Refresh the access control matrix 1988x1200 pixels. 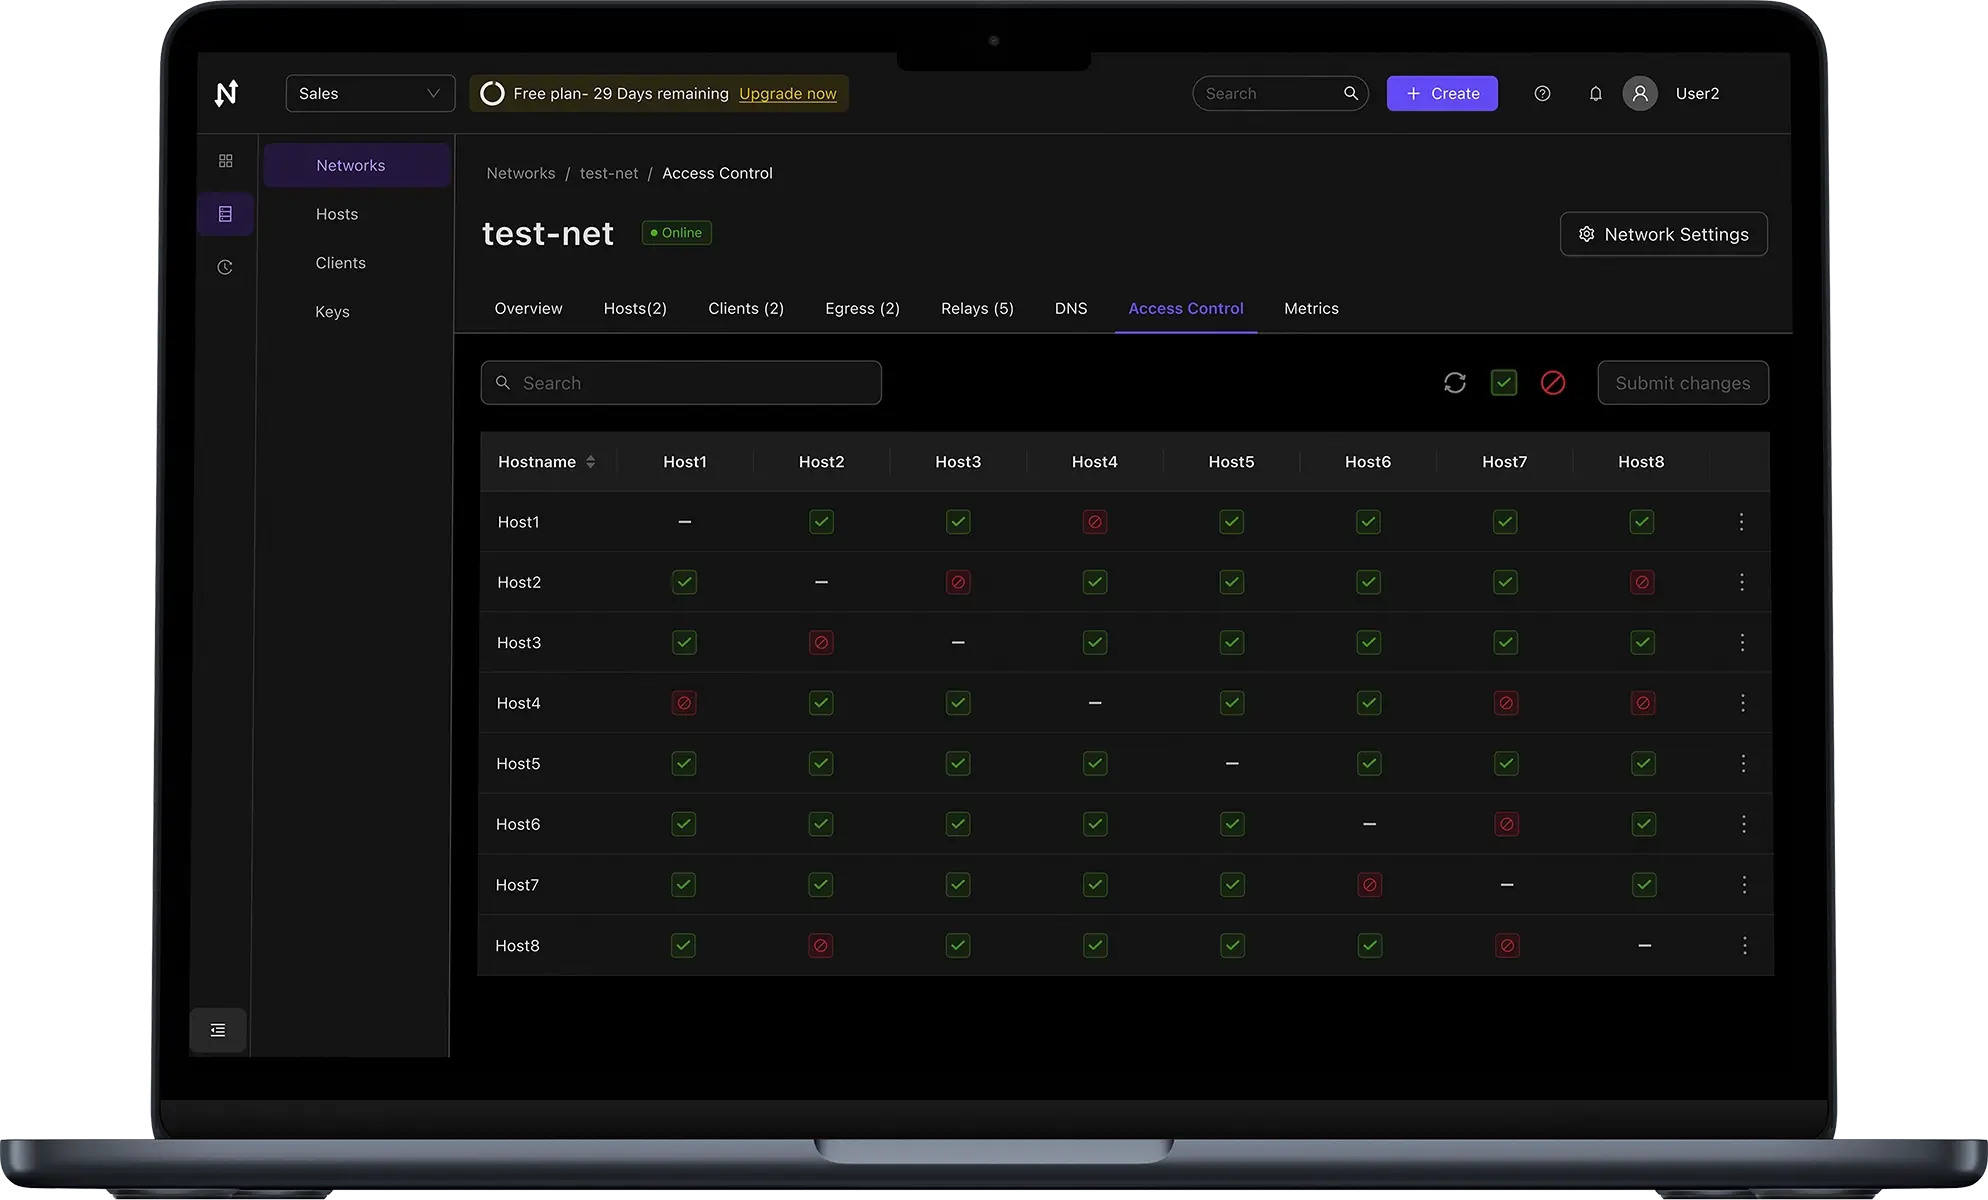click(1455, 383)
